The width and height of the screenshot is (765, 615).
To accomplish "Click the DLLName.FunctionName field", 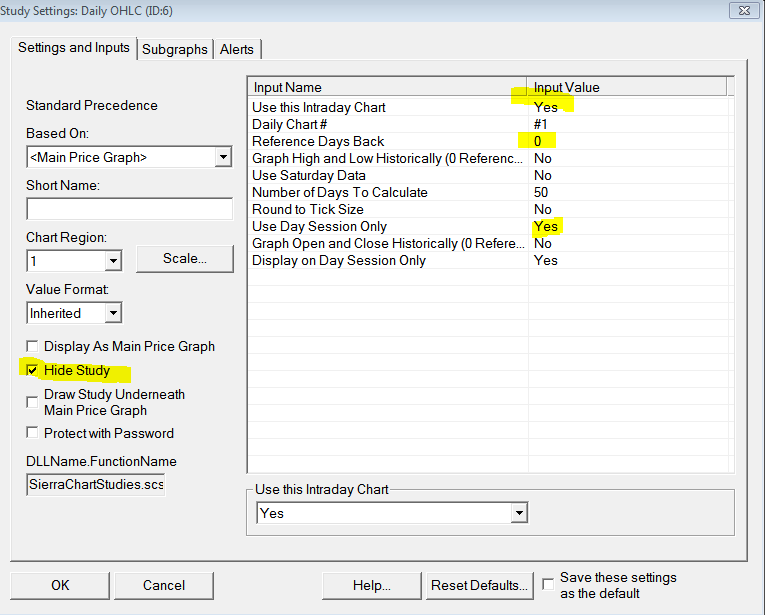I will (96, 484).
